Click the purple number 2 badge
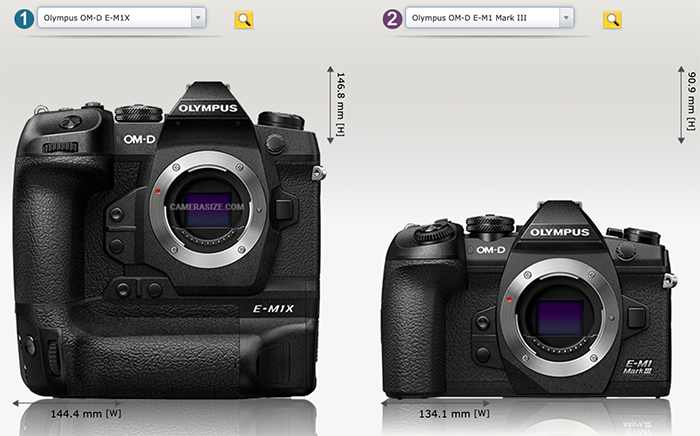700x436 pixels. pos(392,18)
